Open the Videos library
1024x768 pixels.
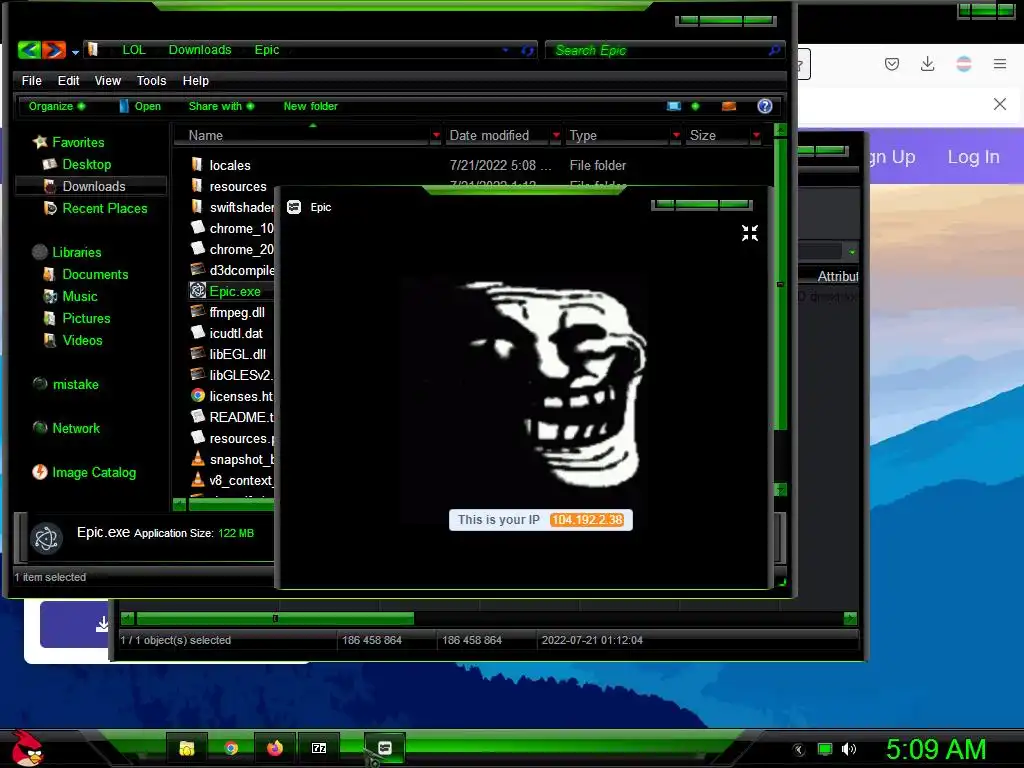[x=82, y=340]
